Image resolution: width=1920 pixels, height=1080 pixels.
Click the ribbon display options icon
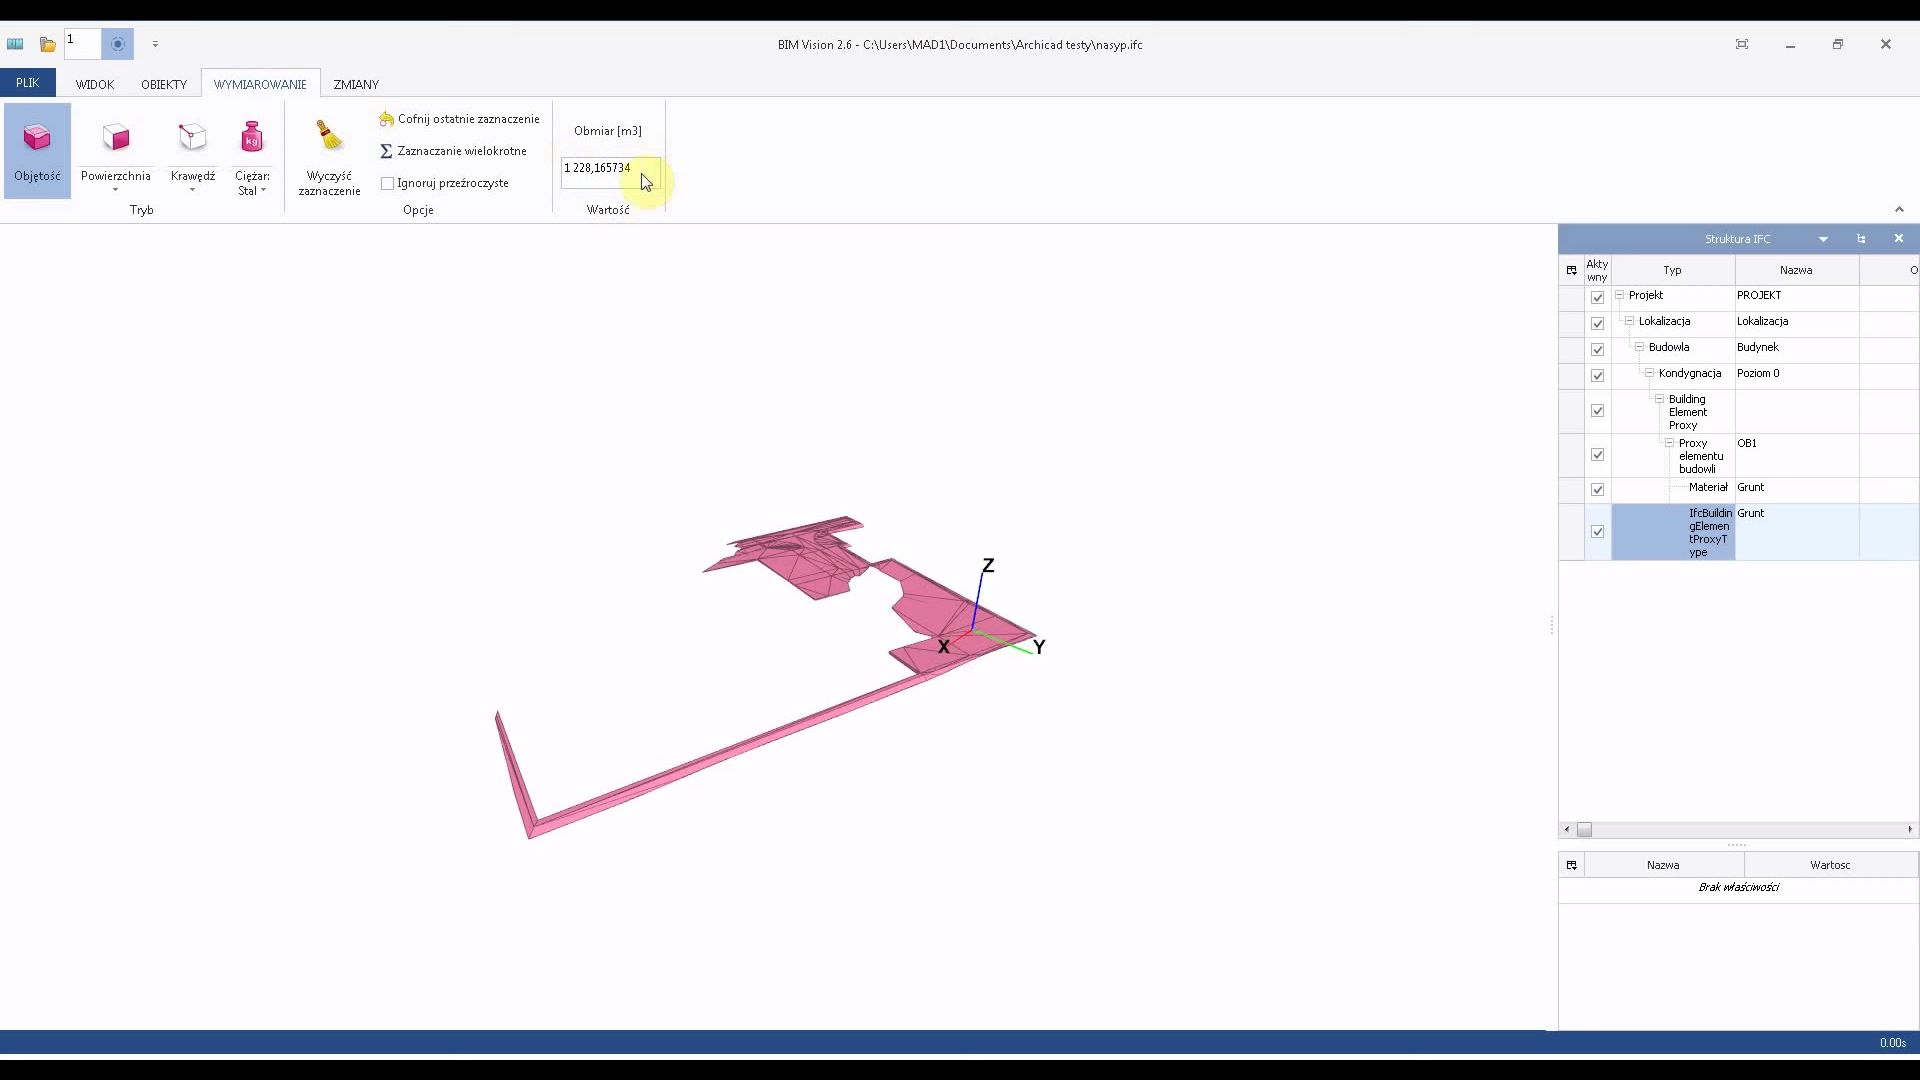coord(1742,44)
